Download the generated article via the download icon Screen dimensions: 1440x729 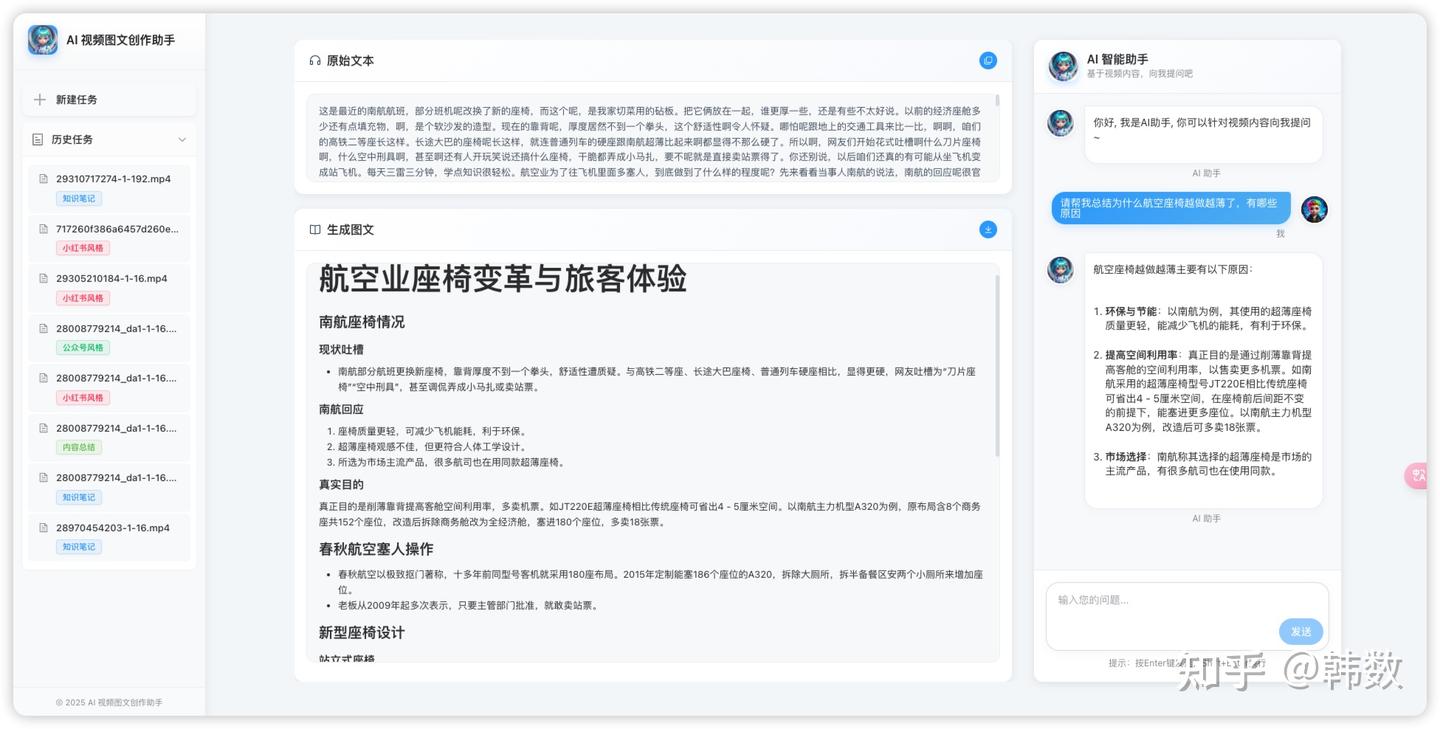click(x=988, y=229)
